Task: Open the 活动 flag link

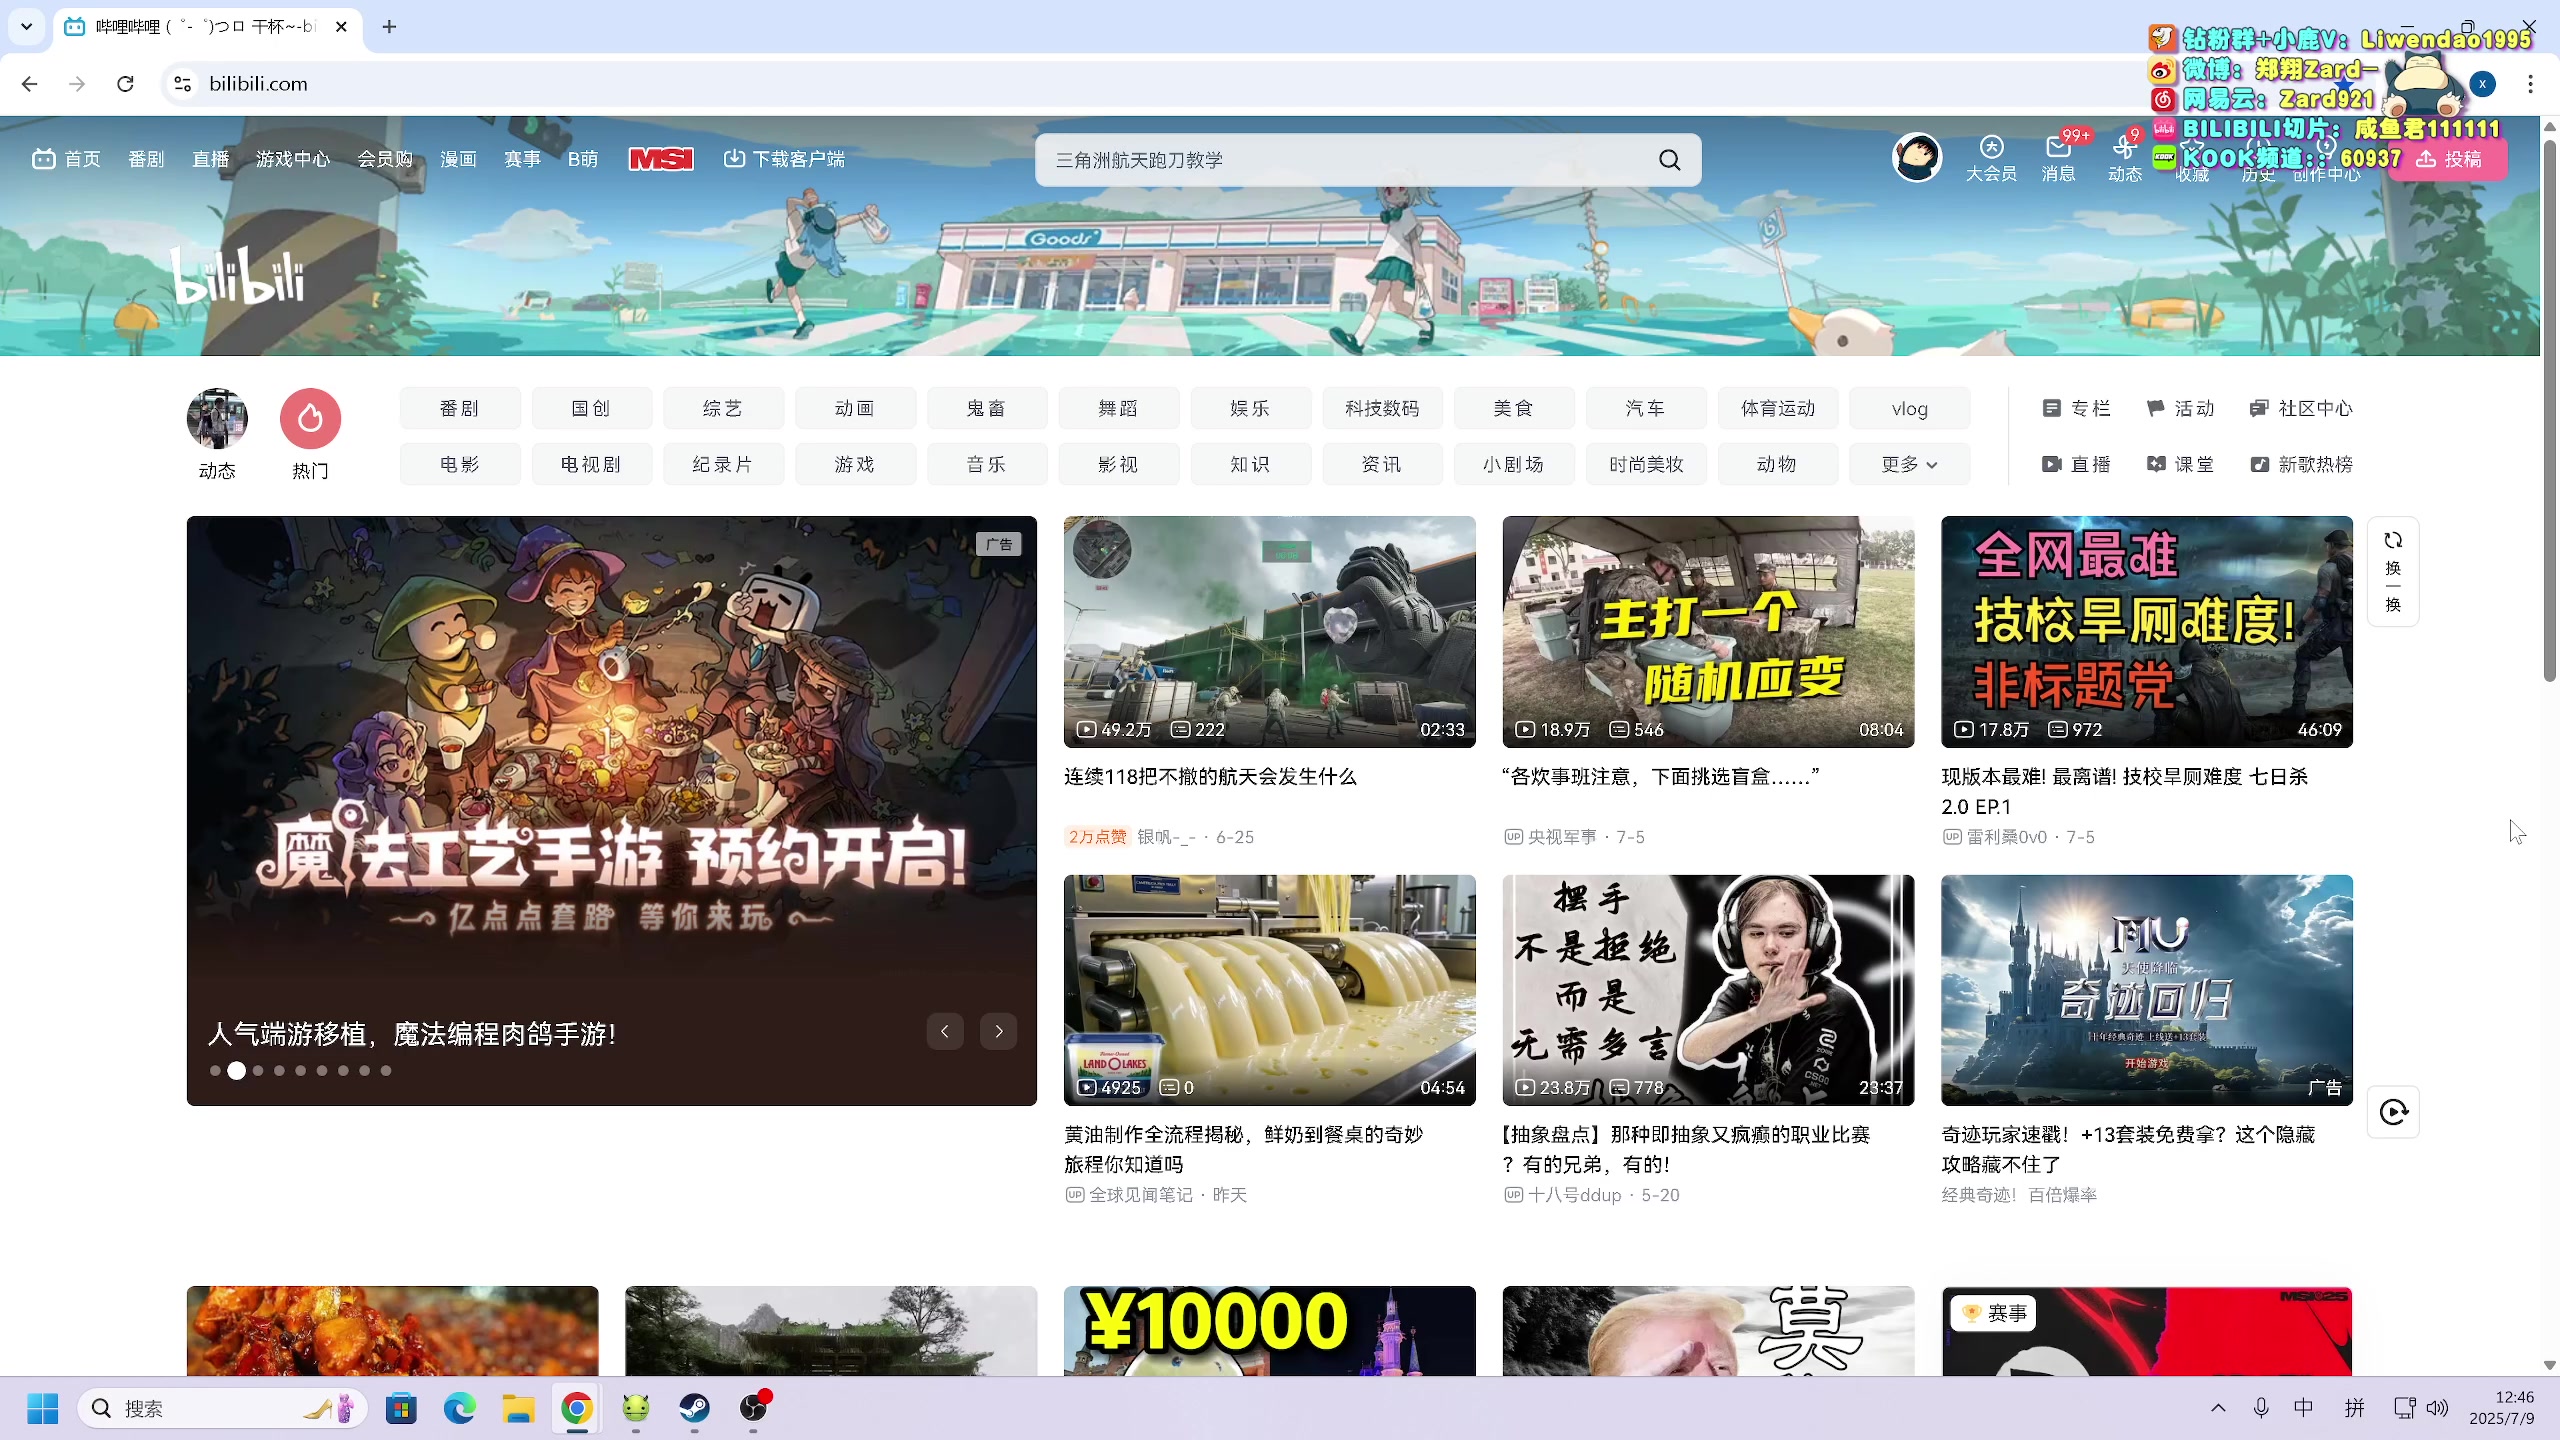Action: (2180, 408)
